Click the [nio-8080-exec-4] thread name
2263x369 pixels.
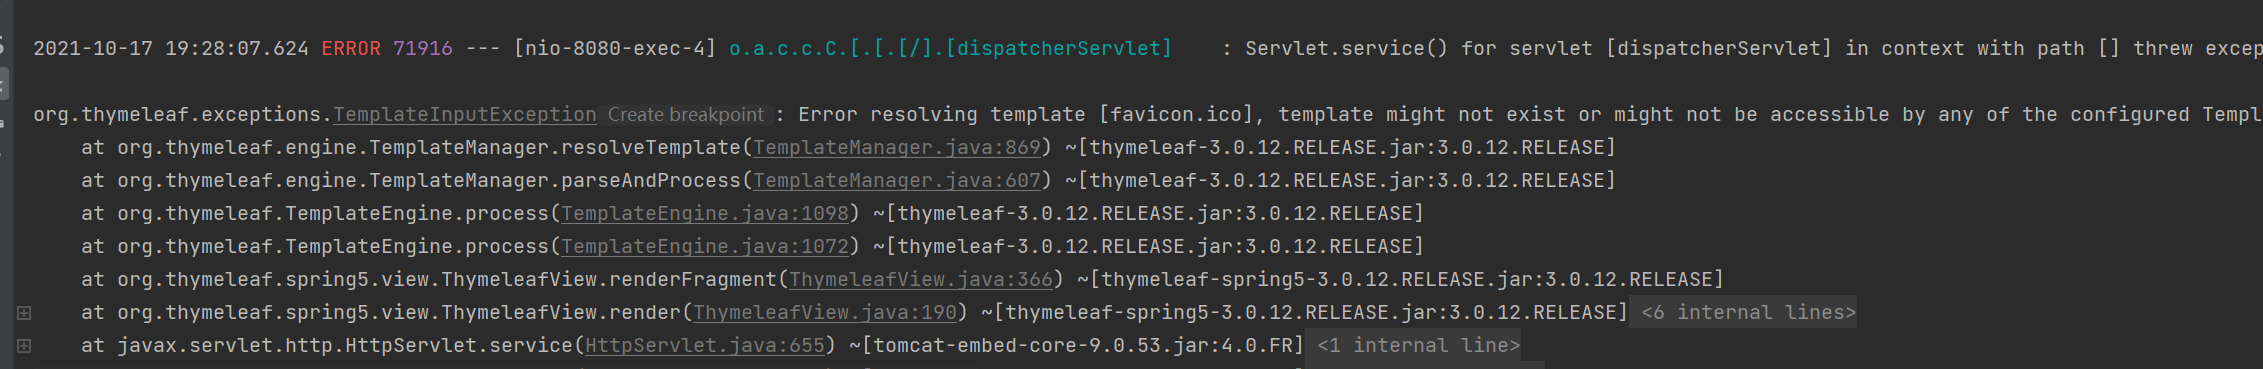615,49
